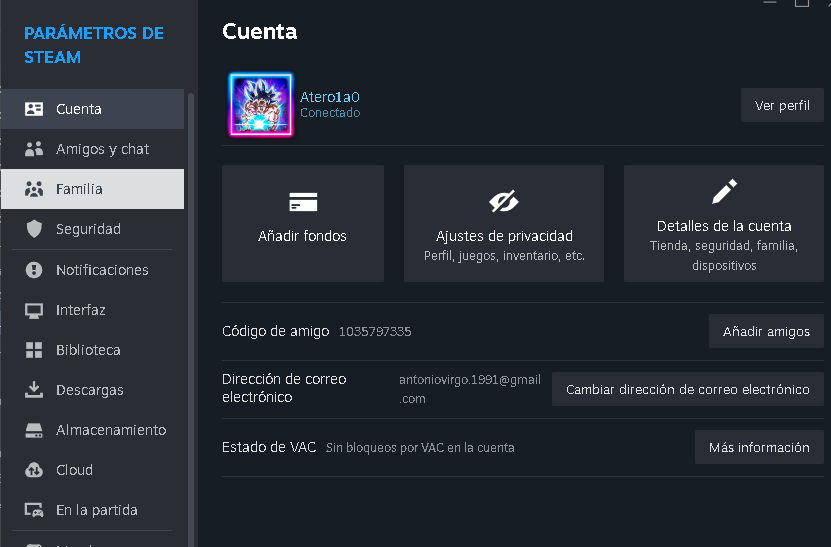Select Cloud in the settings list
The image size is (831, 547).
pos(93,470)
